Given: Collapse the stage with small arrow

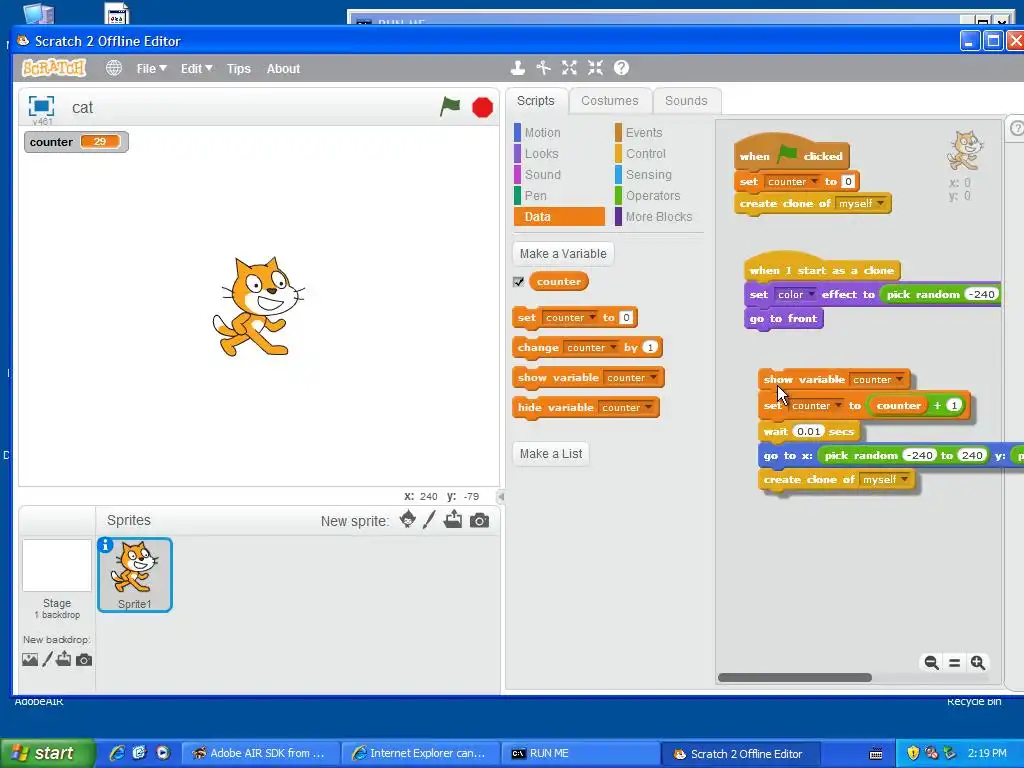Looking at the screenshot, I should coord(501,497).
